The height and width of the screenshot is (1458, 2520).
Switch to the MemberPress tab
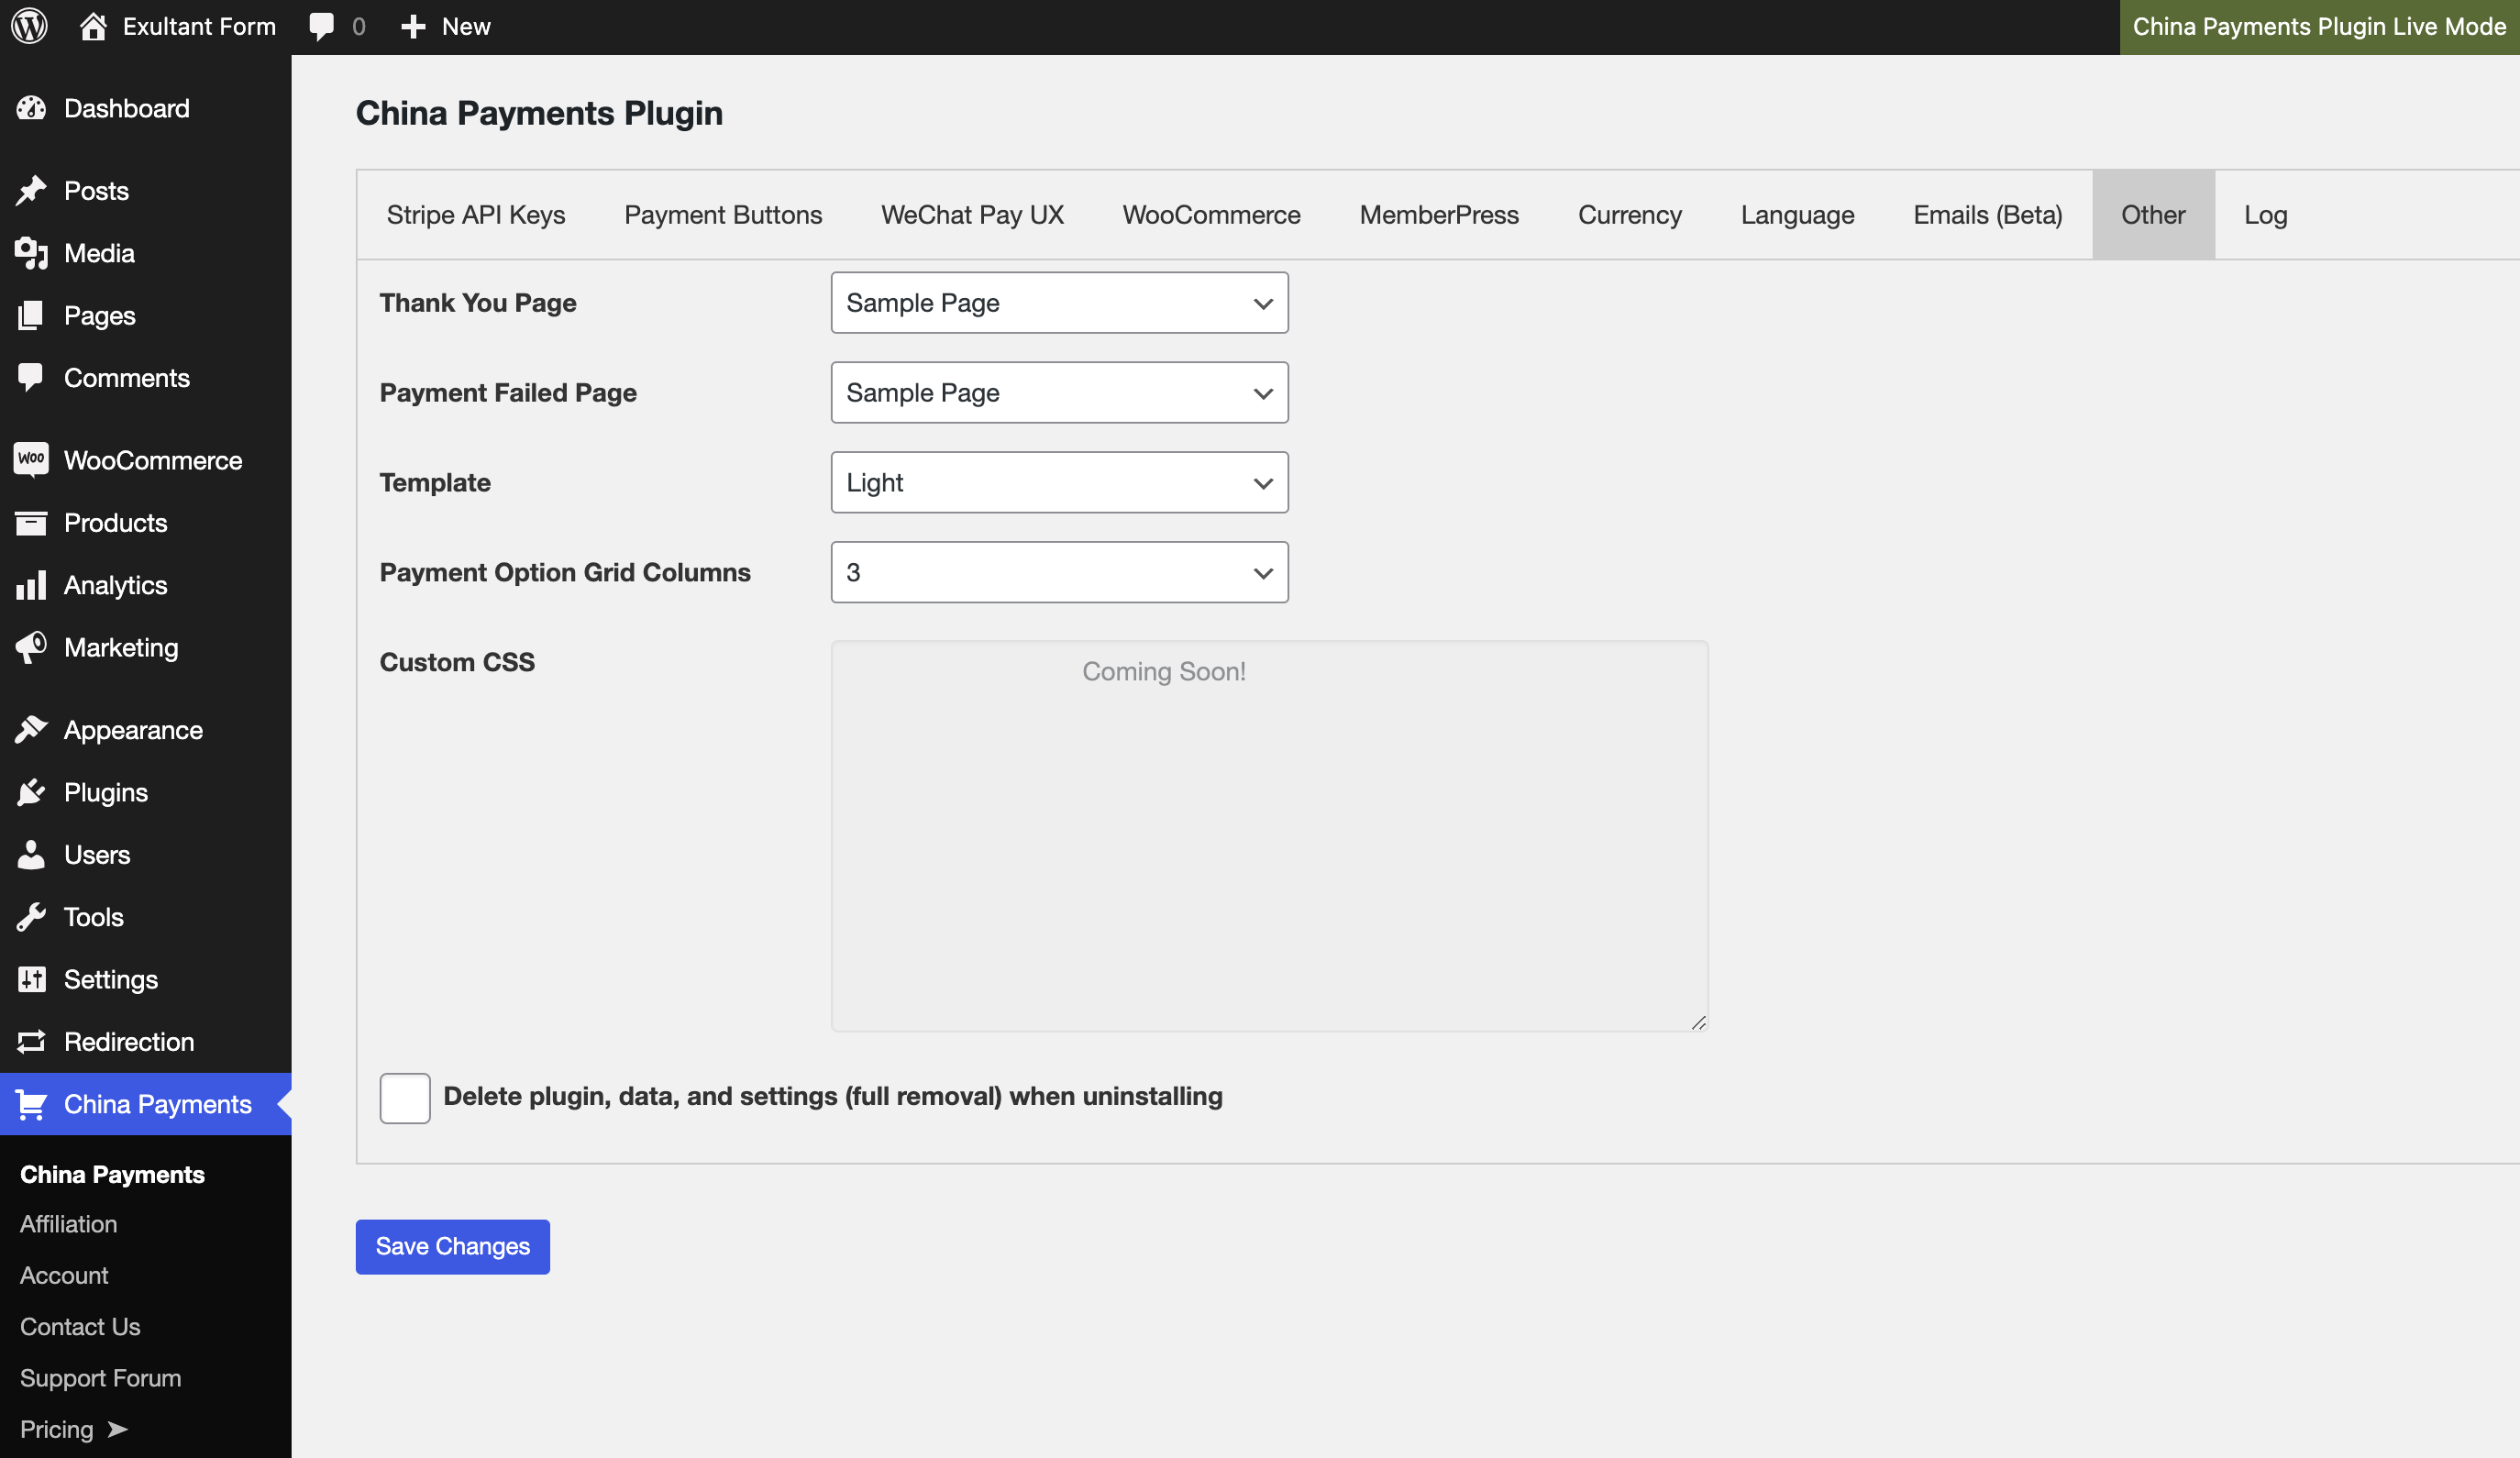[x=1439, y=215]
